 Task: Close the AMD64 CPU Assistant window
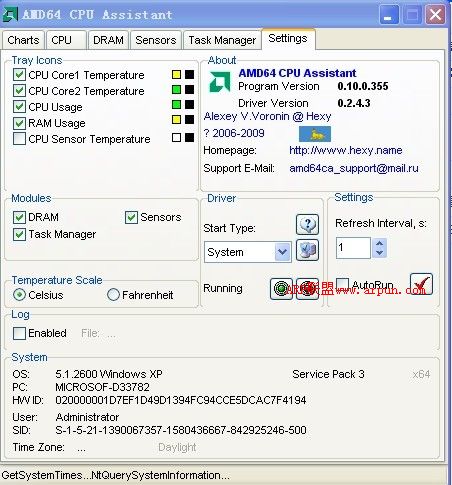pos(435,15)
